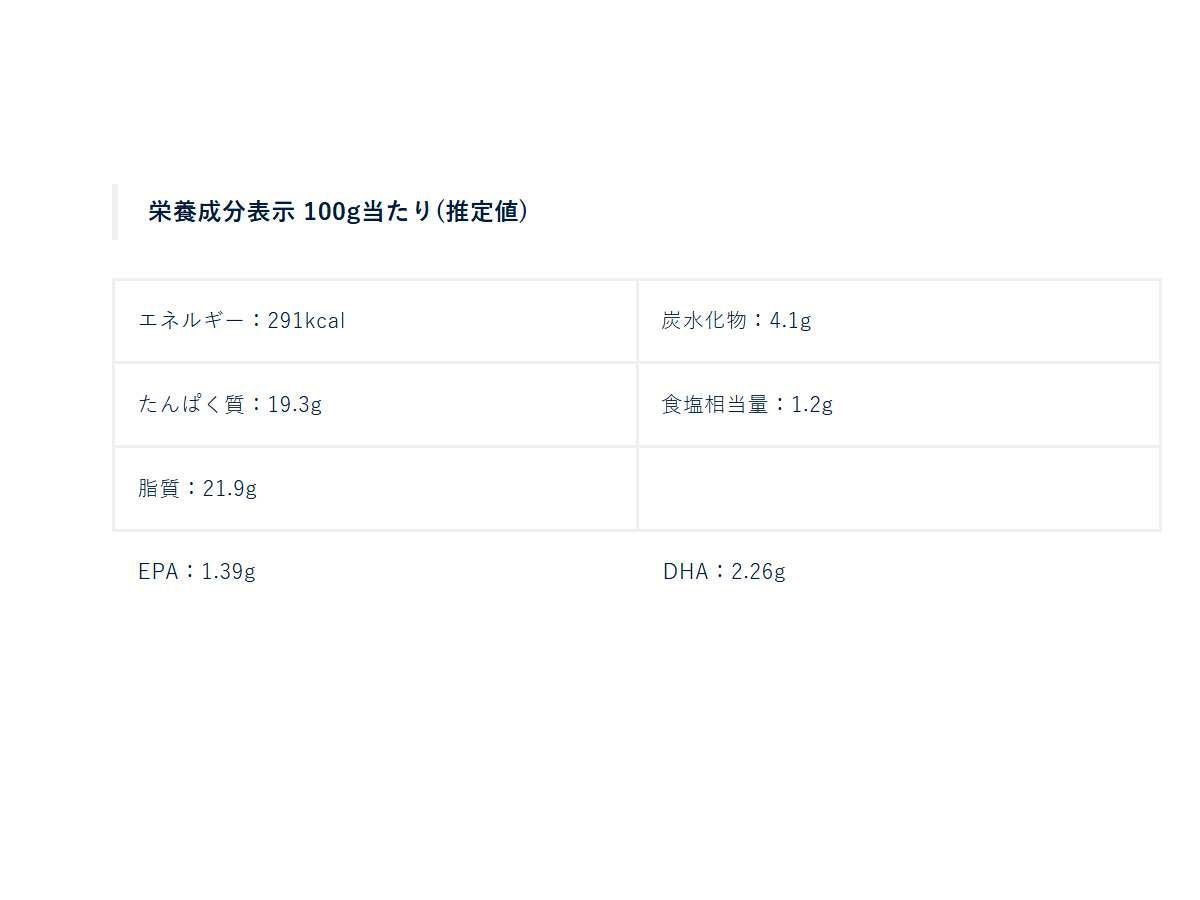Click the gray accent bar beside the heading
The width and height of the screenshot is (1200, 900).
pyautogui.click(x=115, y=212)
